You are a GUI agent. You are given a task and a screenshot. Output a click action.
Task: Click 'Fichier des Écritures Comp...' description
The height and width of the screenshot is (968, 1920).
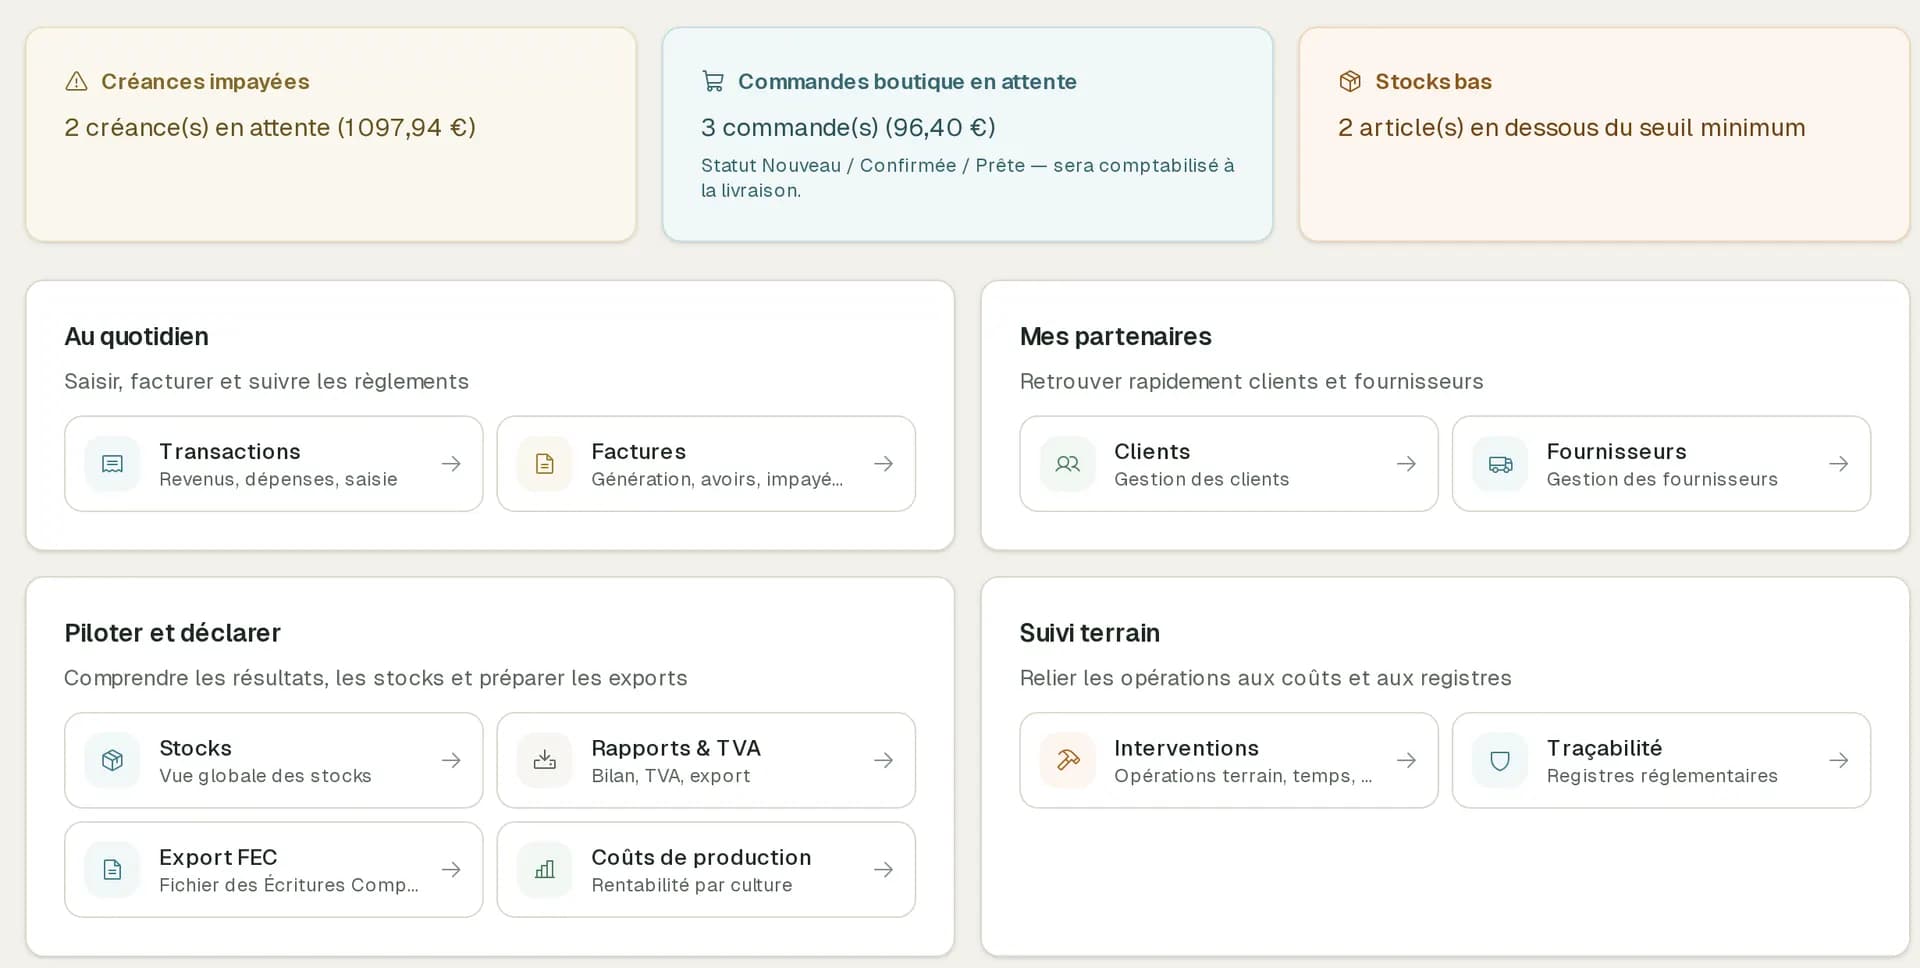289,885
